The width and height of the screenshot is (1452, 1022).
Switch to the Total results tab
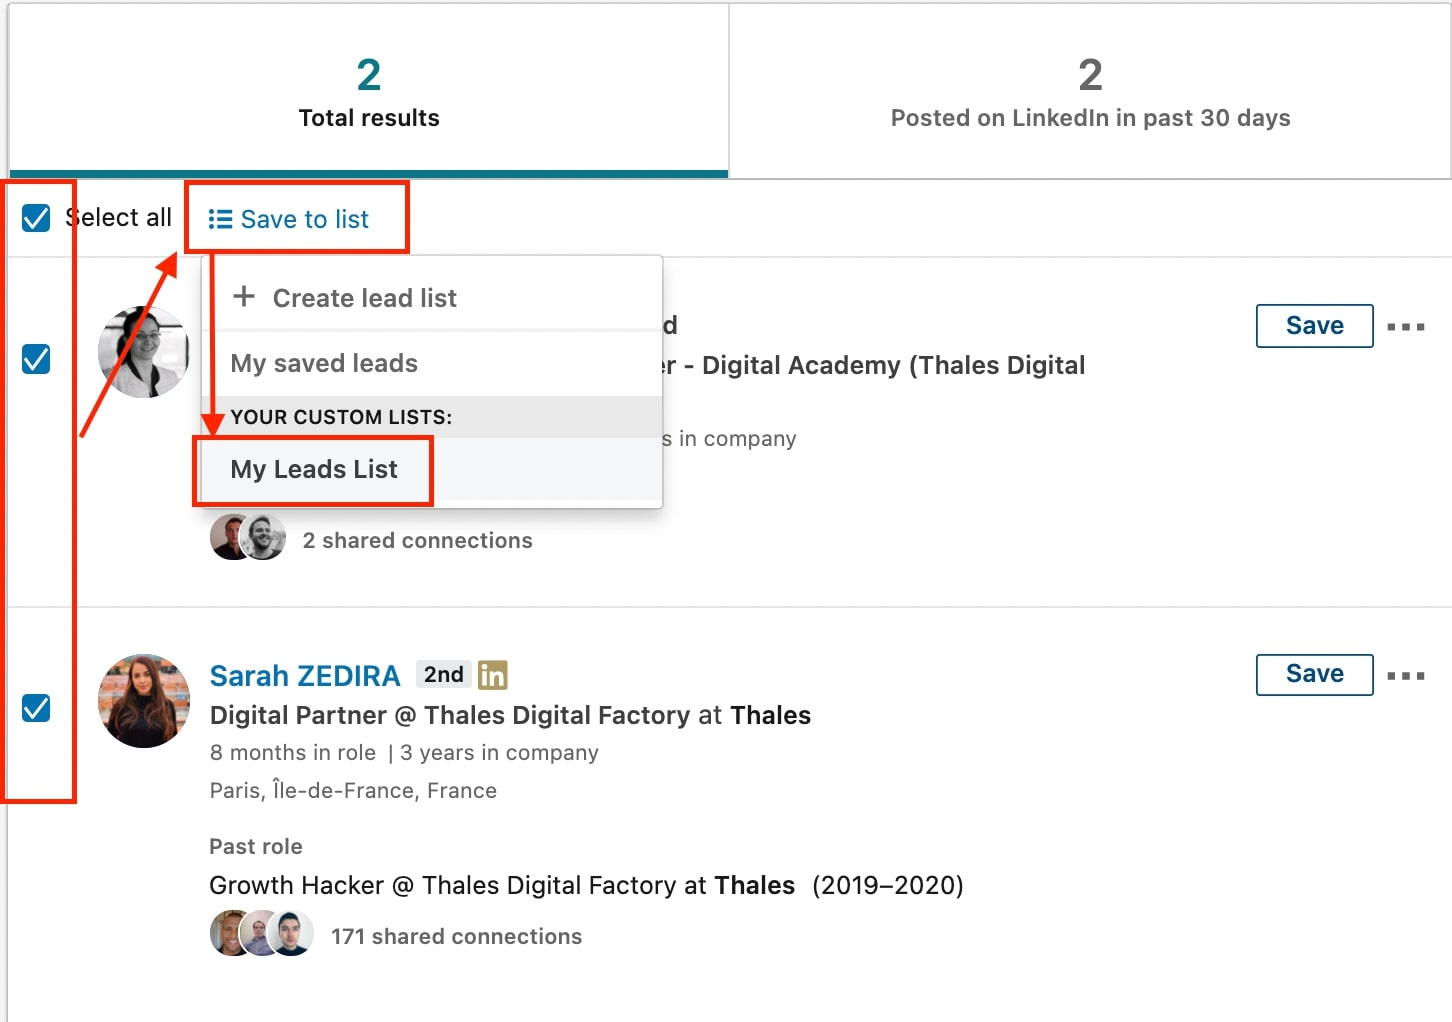pyautogui.click(x=369, y=92)
